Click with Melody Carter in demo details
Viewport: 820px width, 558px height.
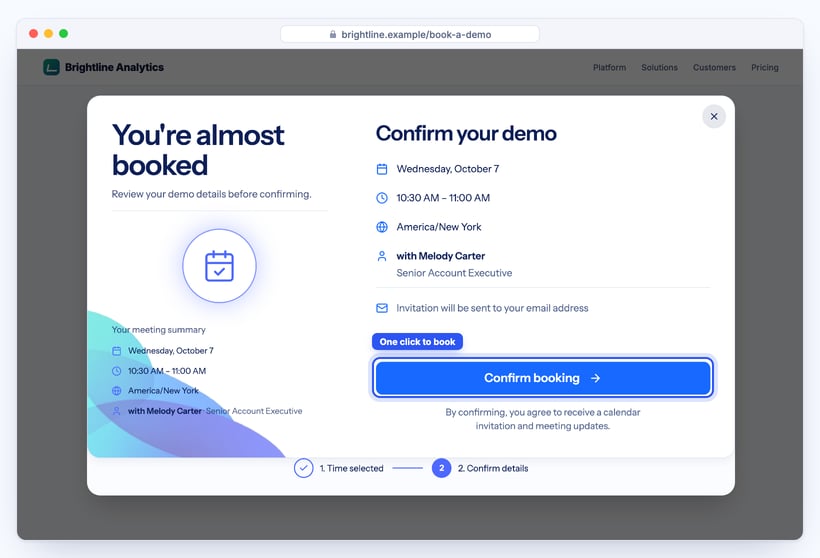[440, 256]
